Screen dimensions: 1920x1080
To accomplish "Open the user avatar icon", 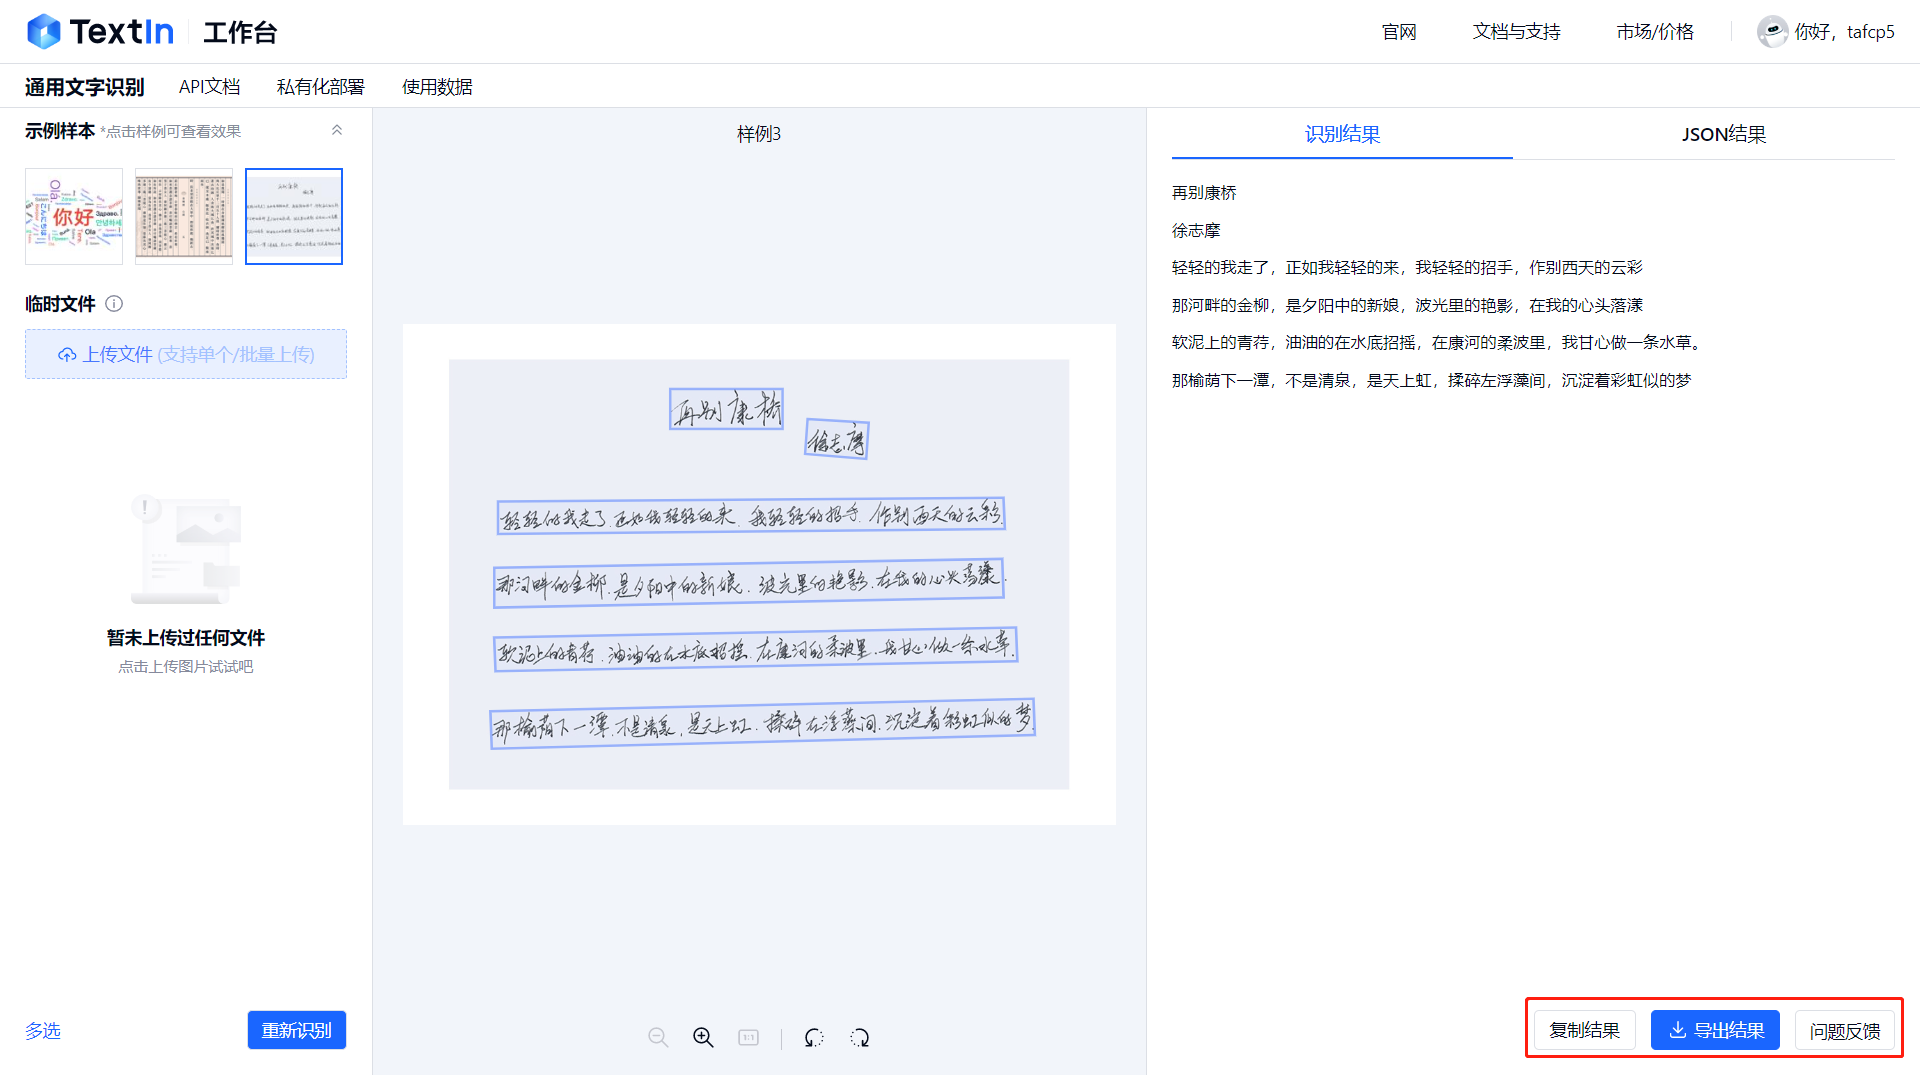I will (x=1772, y=32).
